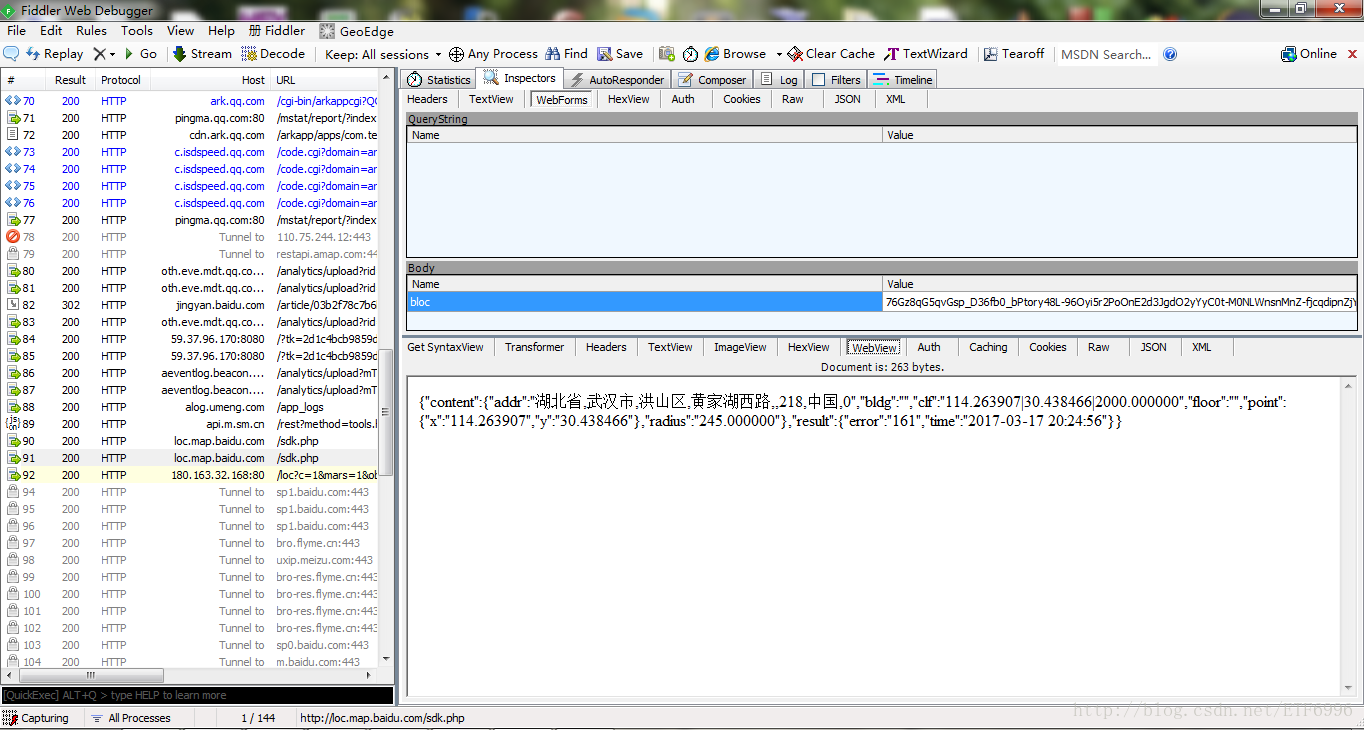
Task: Open the response JSON tab next to Raw
Action: (1154, 347)
